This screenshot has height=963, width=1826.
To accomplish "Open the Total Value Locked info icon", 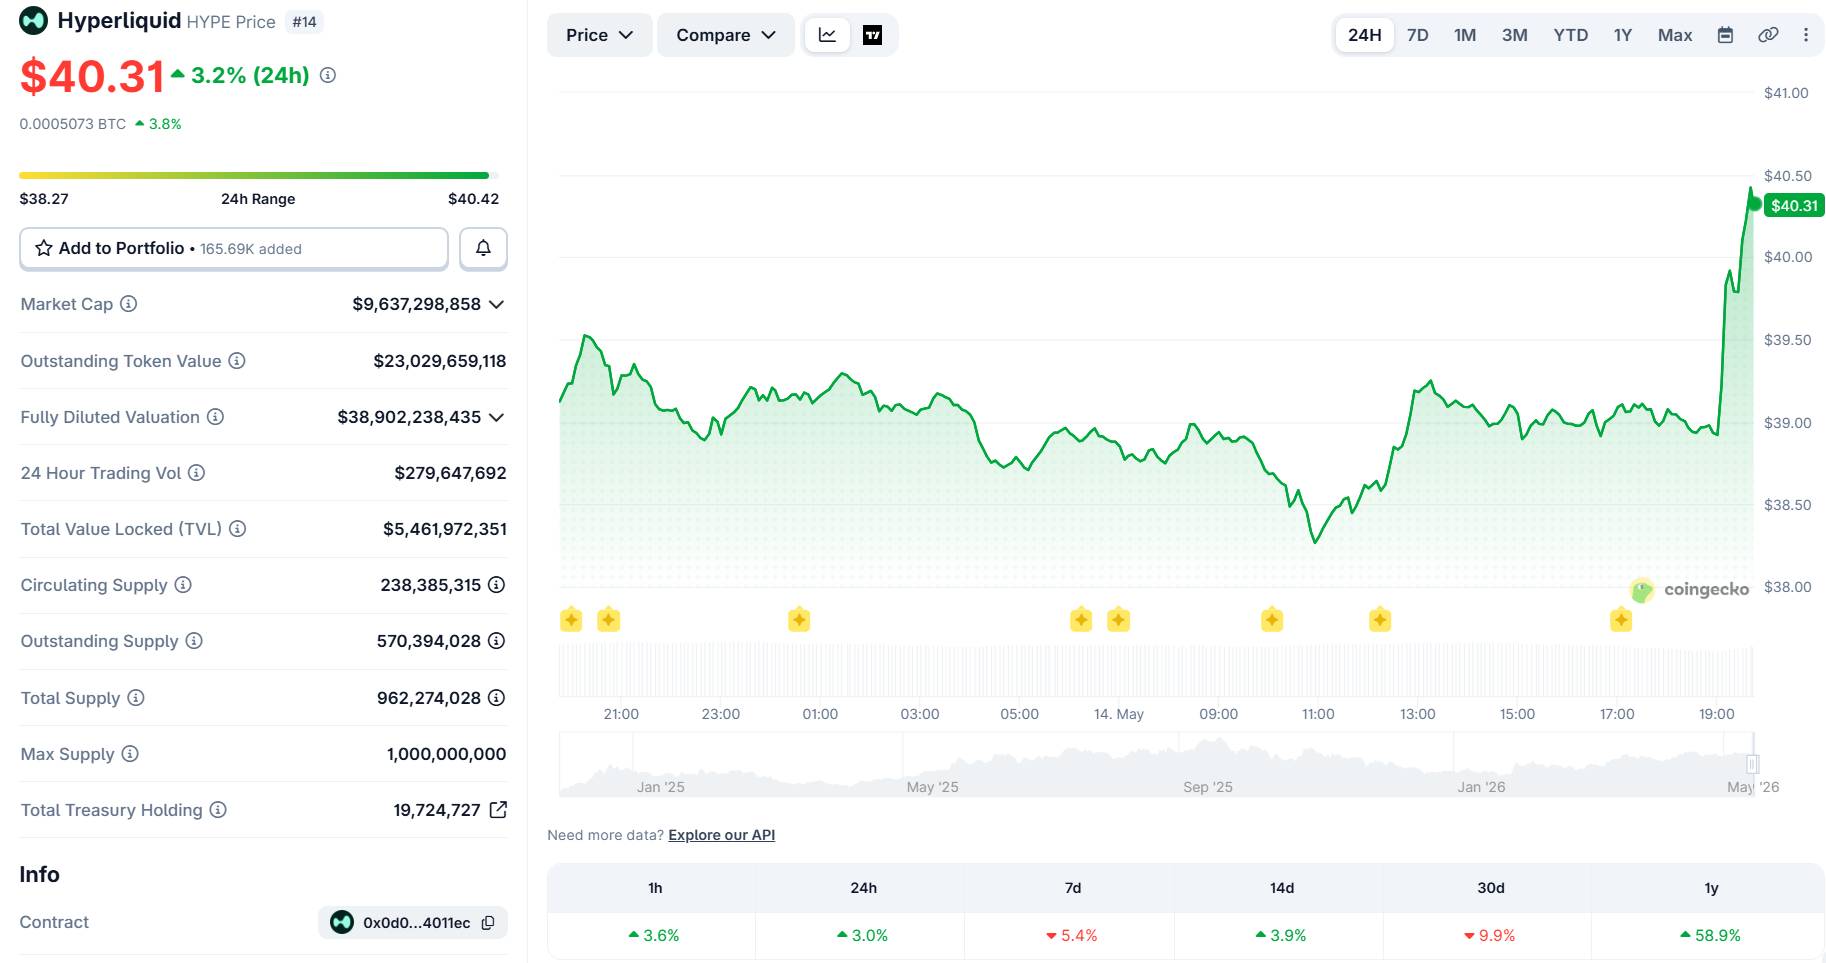I will pyautogui.click(x=238, y=529).
